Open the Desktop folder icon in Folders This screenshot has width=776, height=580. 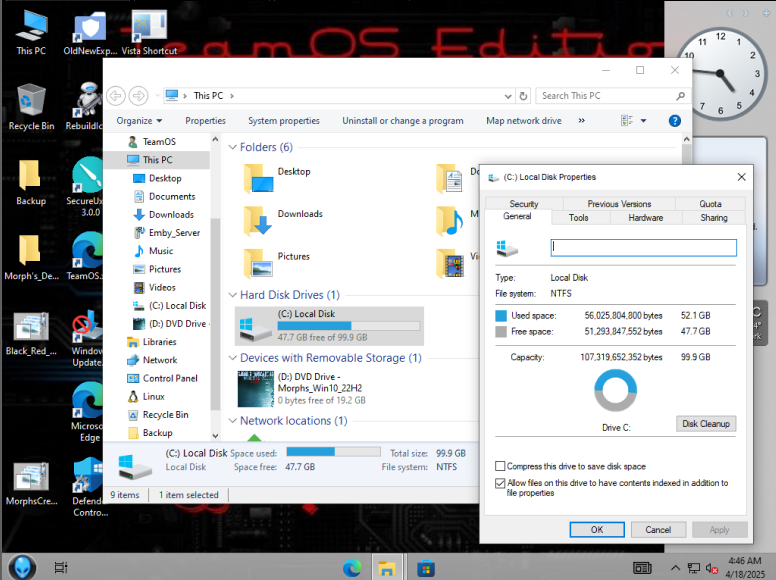[x=258, y=179]
